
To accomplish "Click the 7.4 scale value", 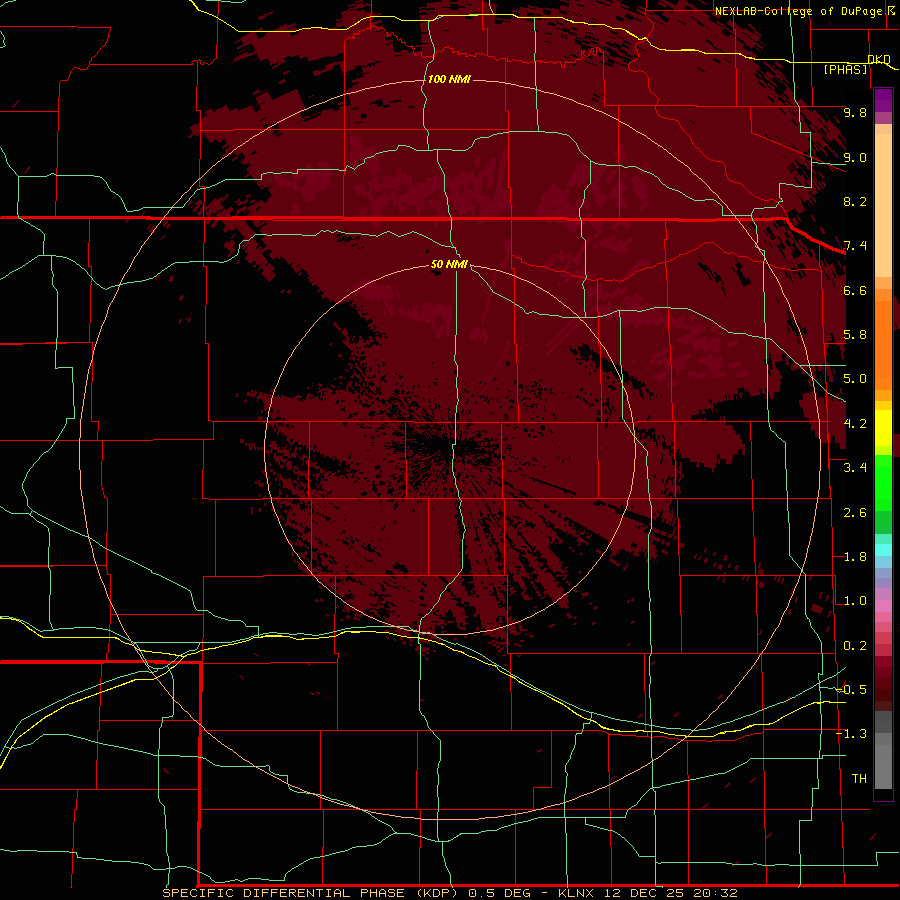I will point(855,246).
